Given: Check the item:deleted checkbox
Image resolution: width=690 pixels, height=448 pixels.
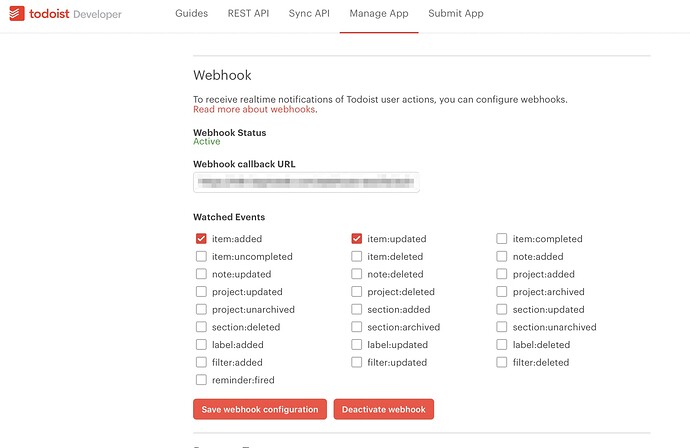Looking at the screenshot, I should (356, 257).
